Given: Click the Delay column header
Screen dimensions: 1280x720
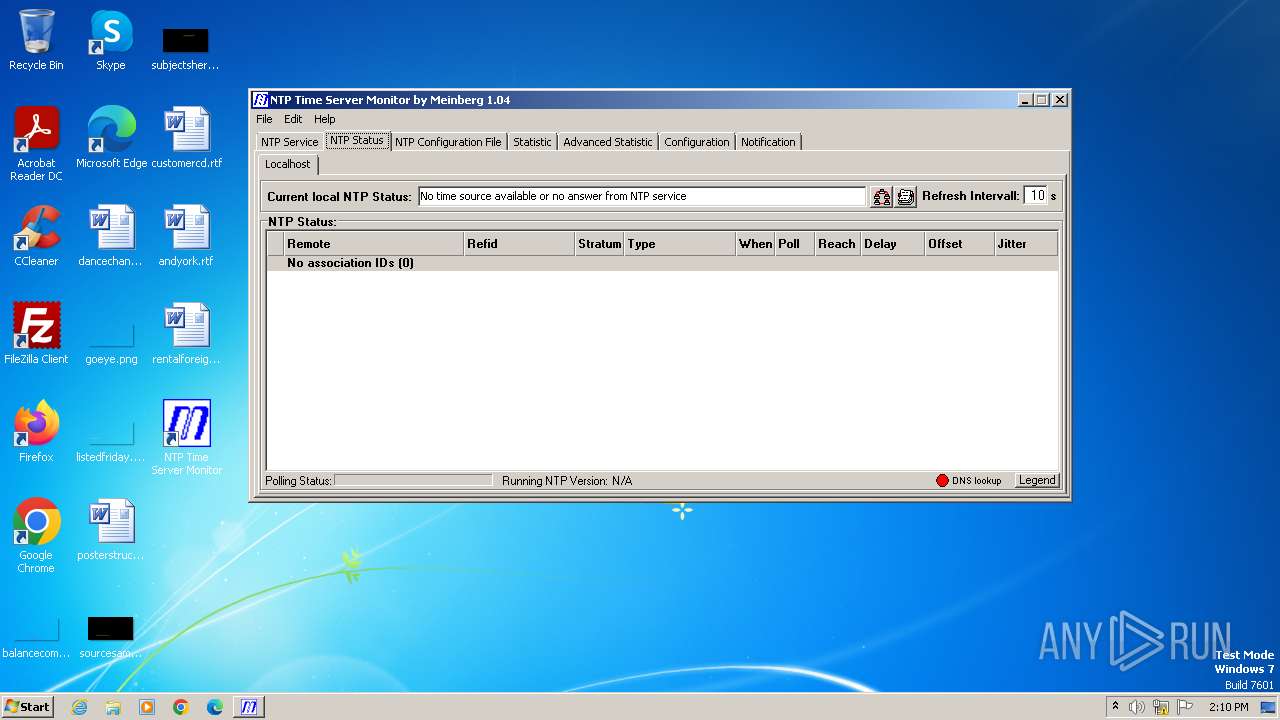Looking at the screenshot, I should click(x=893, y=244).
